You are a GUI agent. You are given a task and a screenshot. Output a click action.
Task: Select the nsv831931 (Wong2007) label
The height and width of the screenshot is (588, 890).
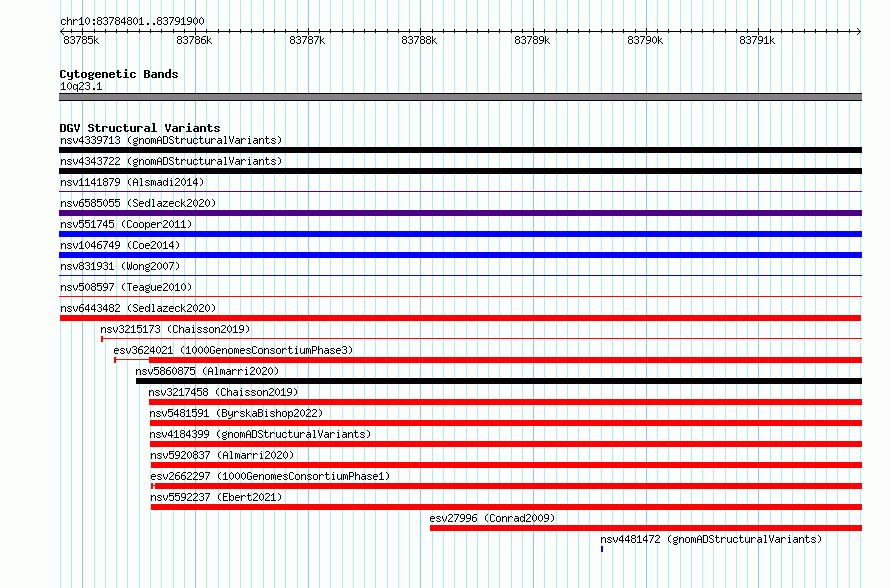point(120,266)
